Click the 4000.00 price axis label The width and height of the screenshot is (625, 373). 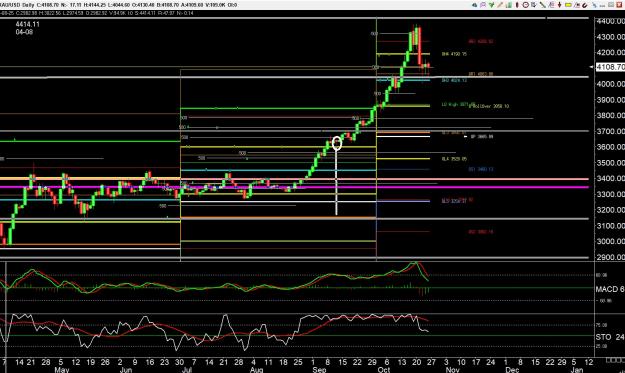tap(610, 84)
